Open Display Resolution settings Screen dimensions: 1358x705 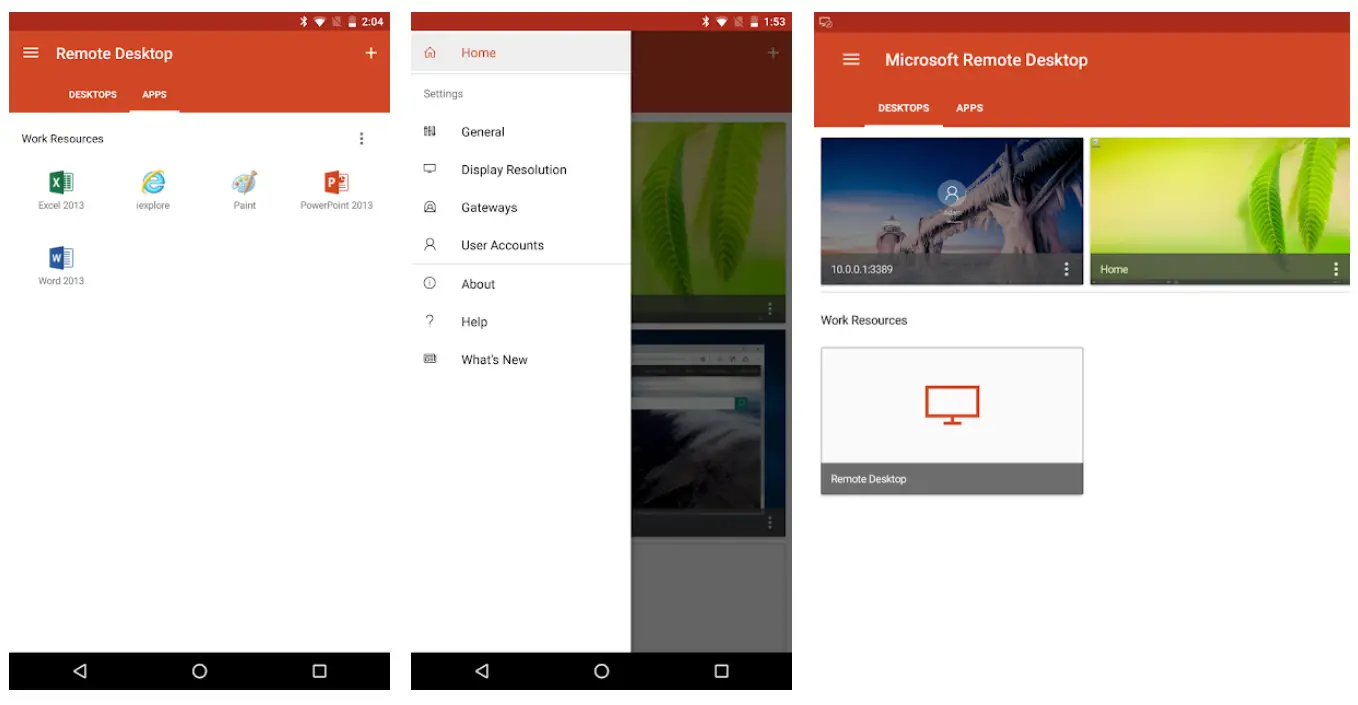pyautogui.click(x=521, y=170)
